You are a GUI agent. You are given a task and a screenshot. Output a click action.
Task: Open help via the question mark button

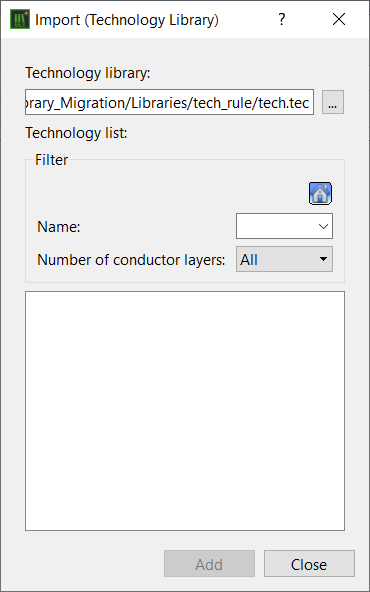pyautogui.click(x=281, y=19)
